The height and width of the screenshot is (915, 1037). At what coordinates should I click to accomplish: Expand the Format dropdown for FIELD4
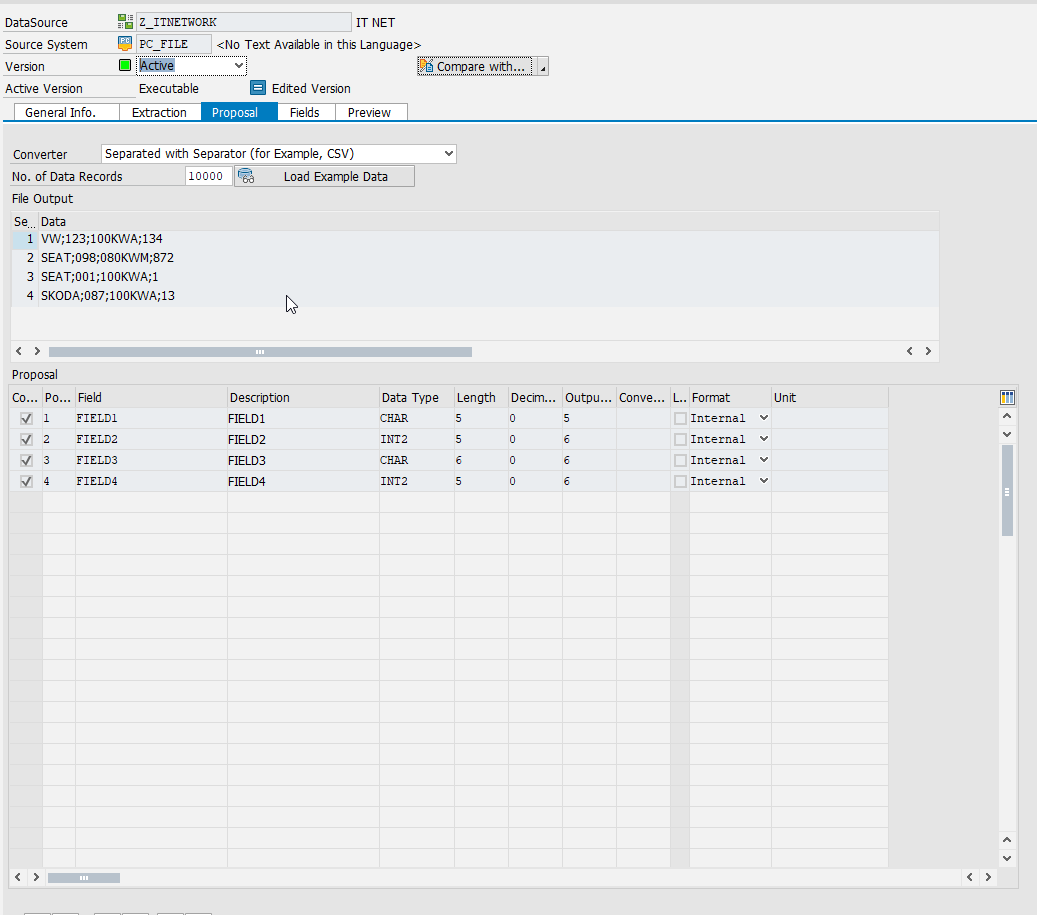point(764,481)
